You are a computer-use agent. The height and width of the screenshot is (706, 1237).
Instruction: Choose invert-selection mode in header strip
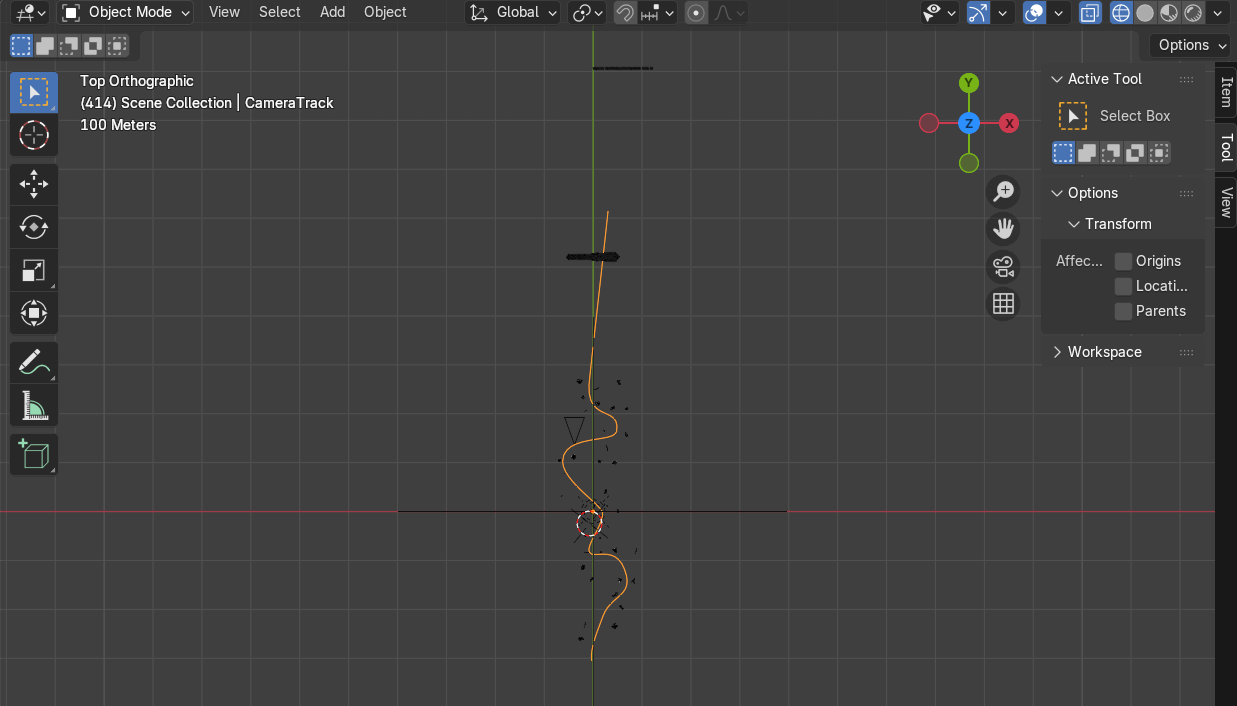[94, 46]
